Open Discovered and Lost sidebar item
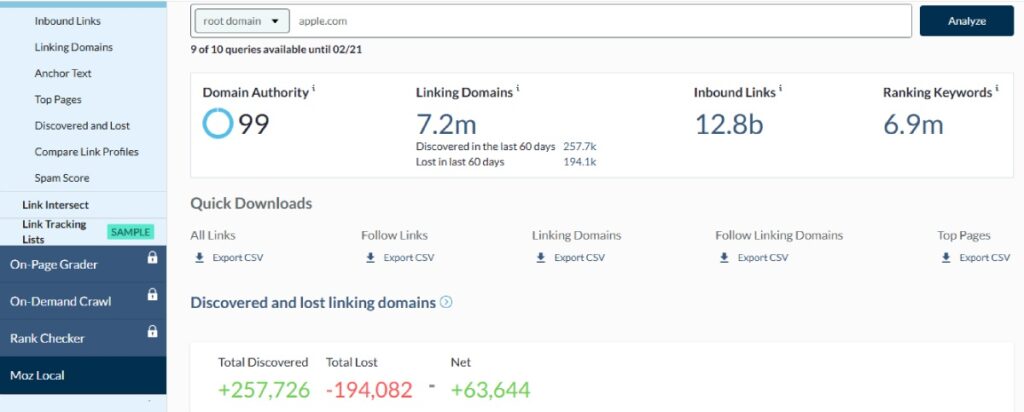1024x412 pixels. click(x=82, y=125)
